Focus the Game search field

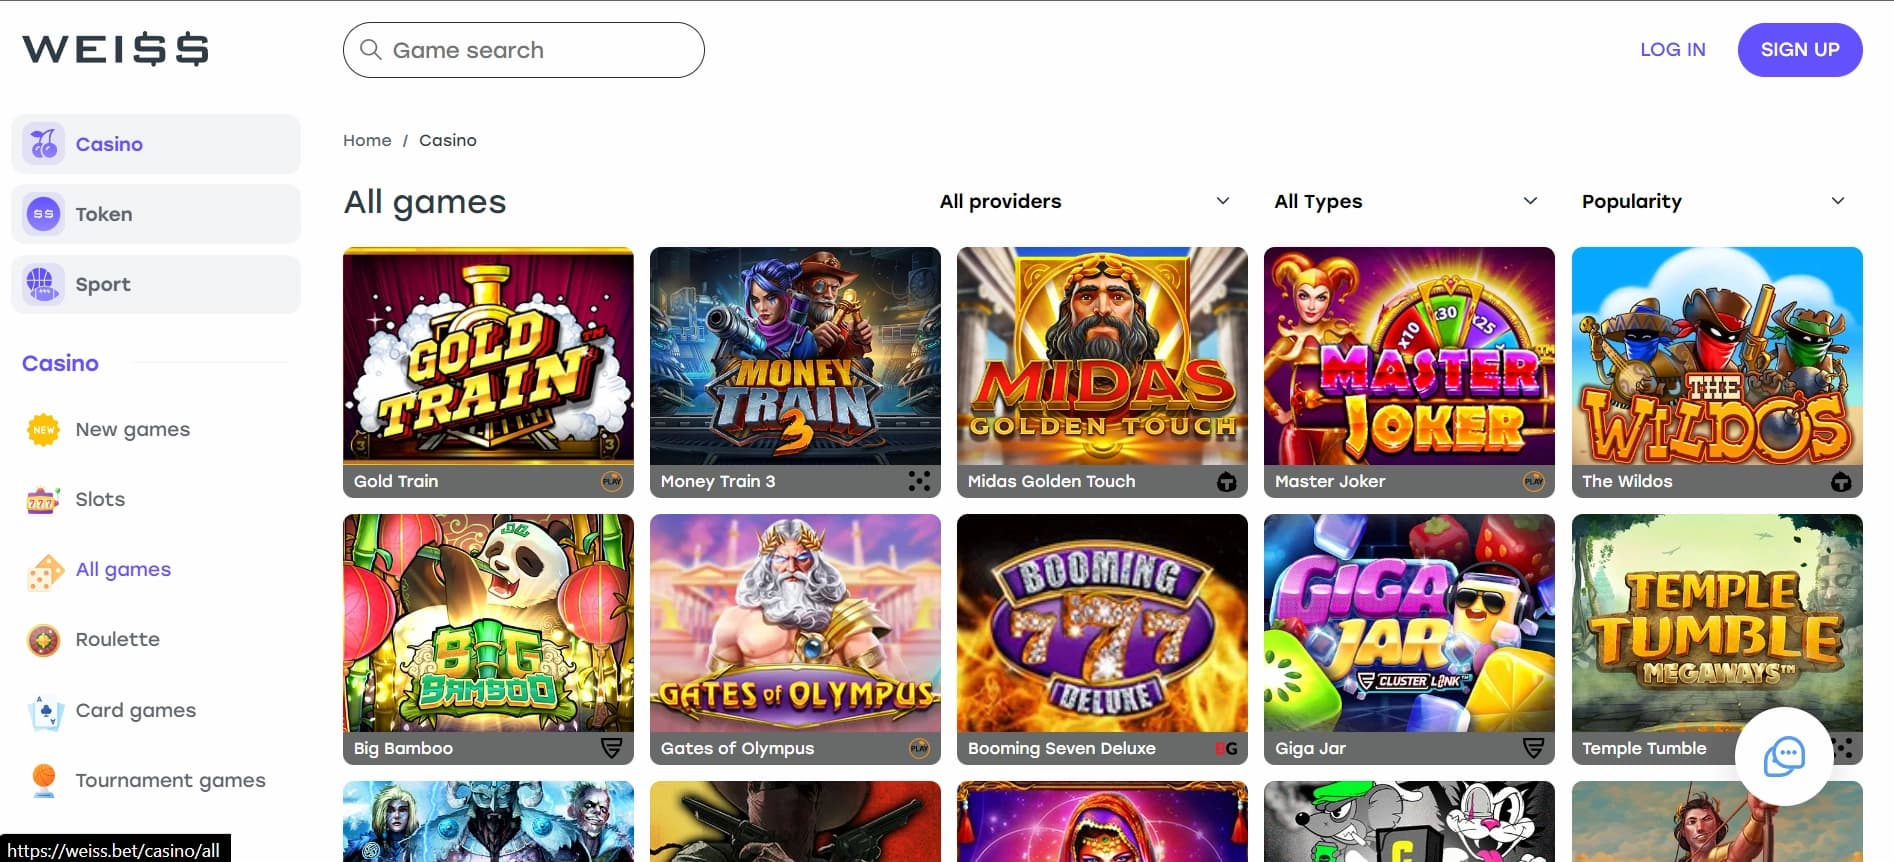[524, 50]
